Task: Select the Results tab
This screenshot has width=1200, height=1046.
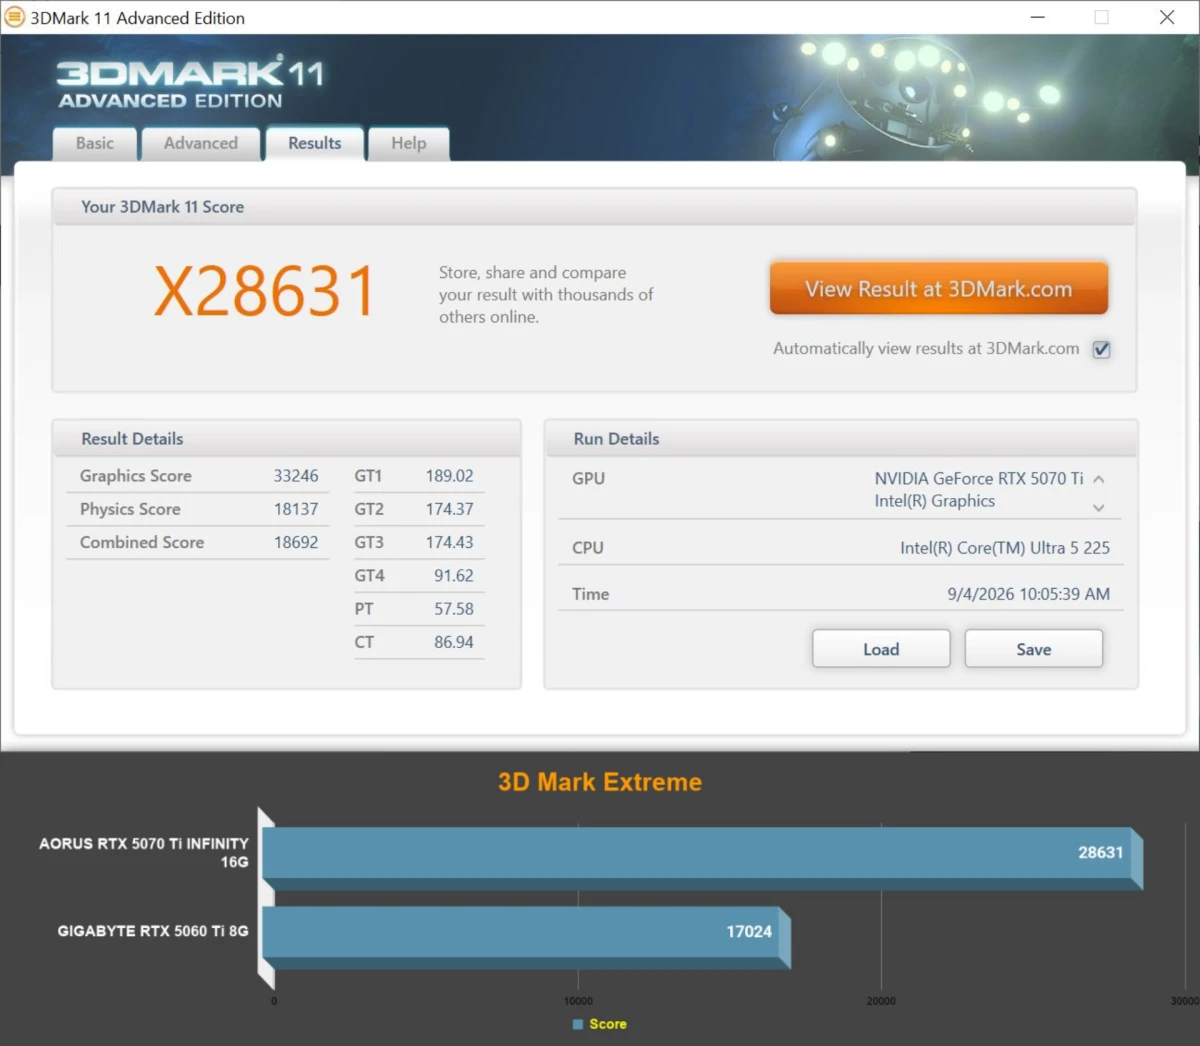Action: click(315, 143)
